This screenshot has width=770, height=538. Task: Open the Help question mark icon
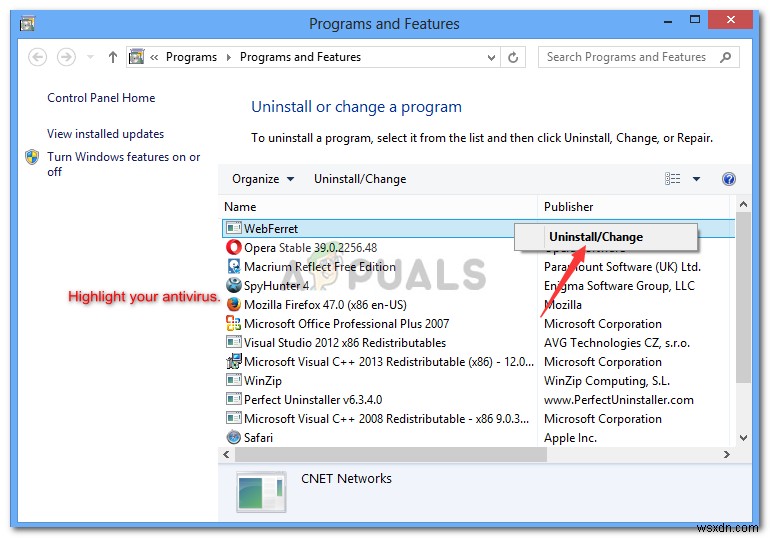[x=729, y=179]
